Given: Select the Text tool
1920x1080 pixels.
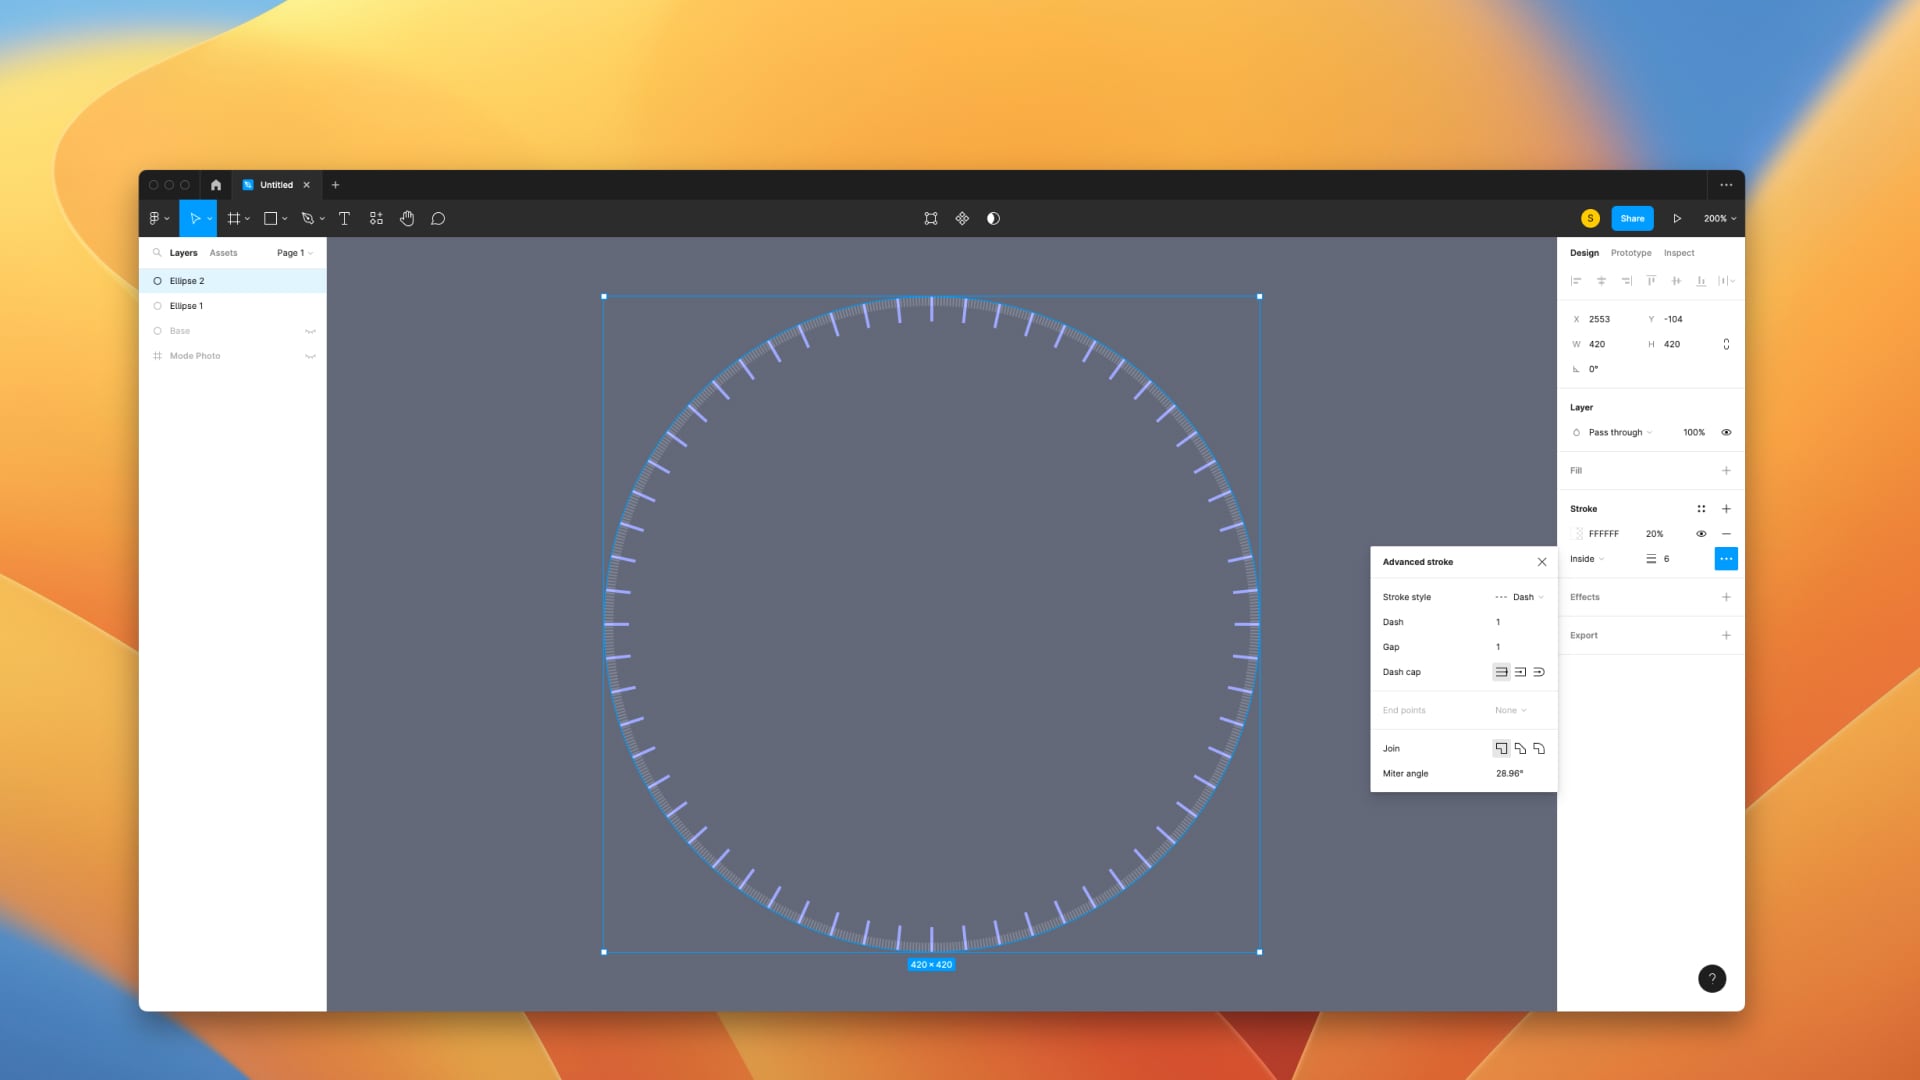Looking at the screenshot, I should tap(344, 218).
